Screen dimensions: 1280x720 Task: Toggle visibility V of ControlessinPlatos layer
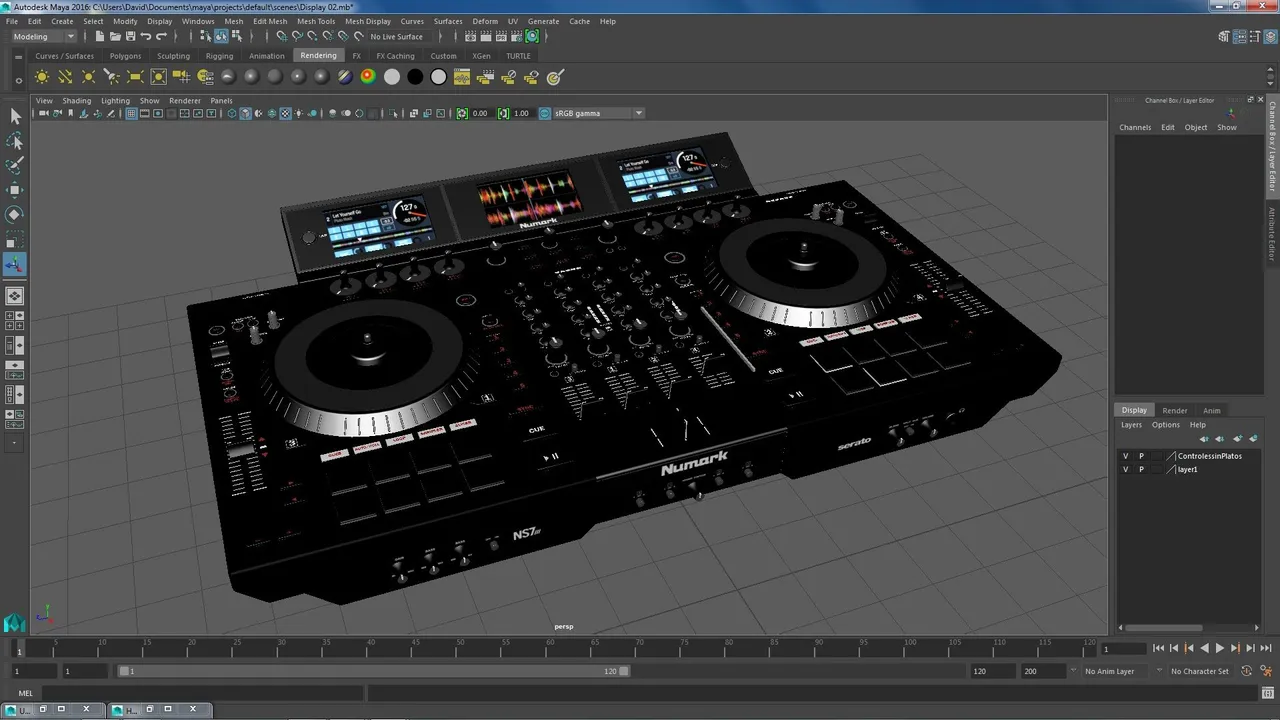click(1125, 456)
